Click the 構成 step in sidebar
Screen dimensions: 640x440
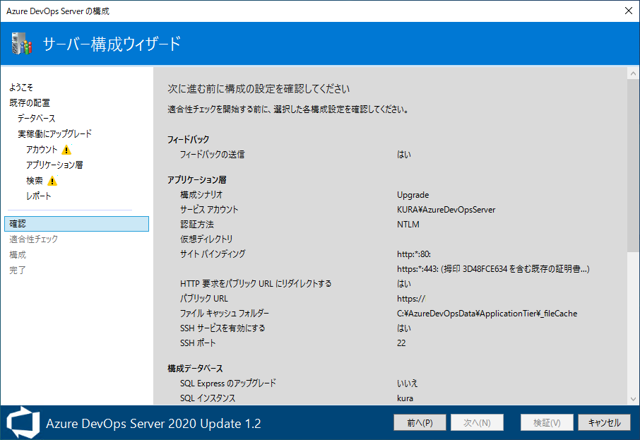click(x=18, y=255)
